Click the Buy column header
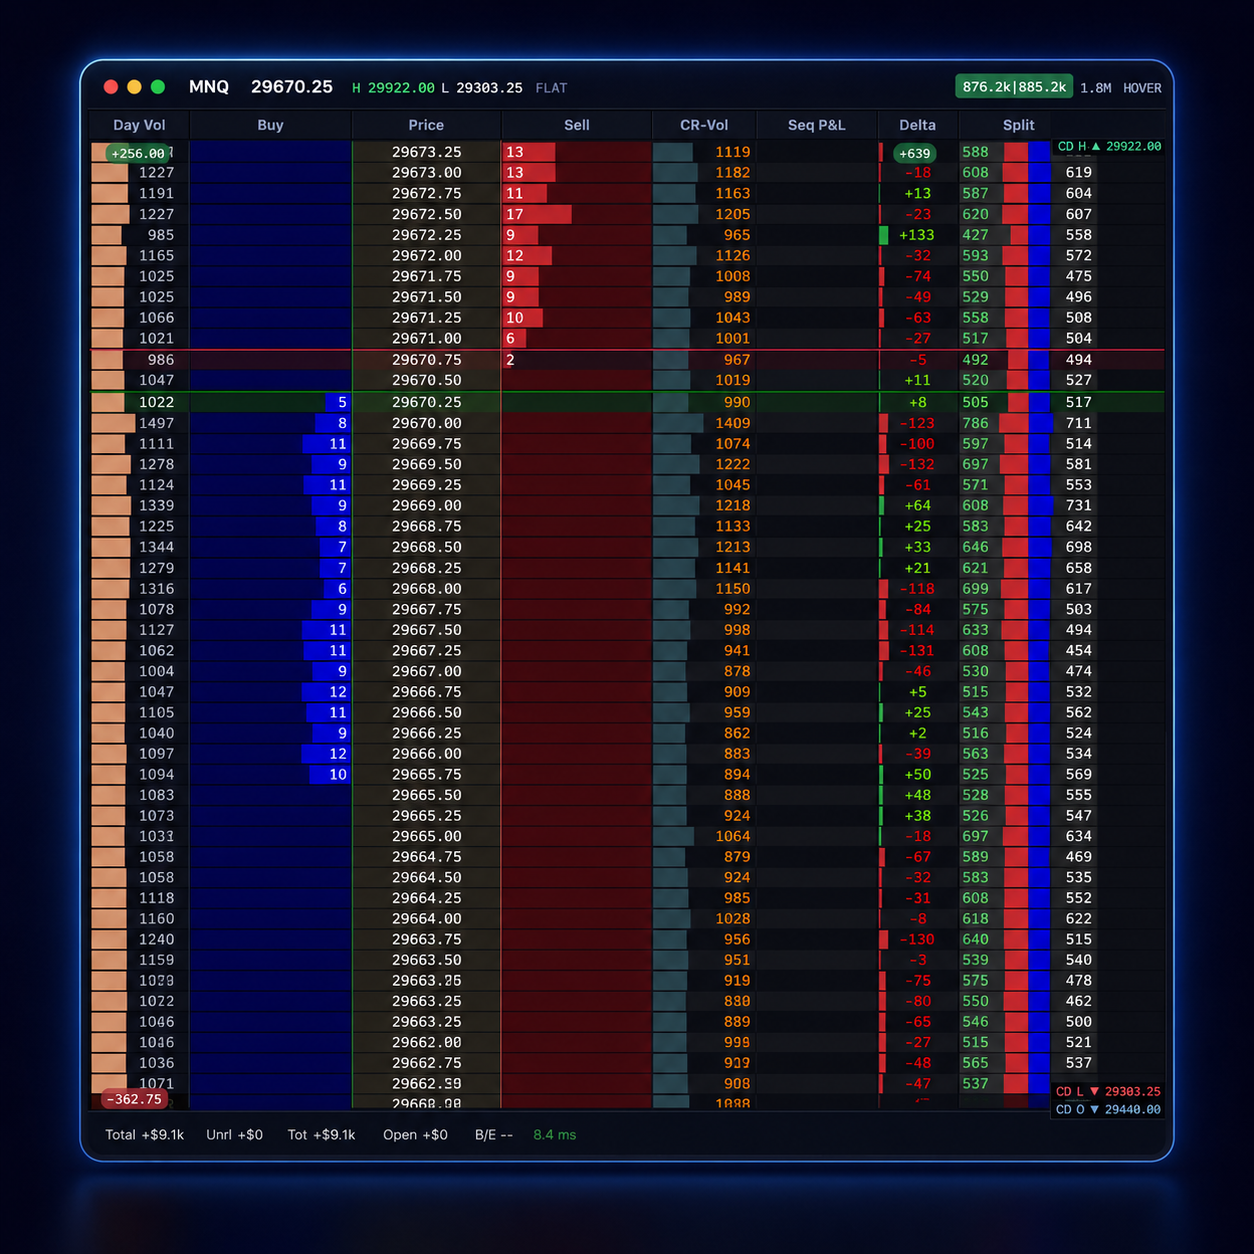Screen dimensions: 1254x1254 pos(270,125)
